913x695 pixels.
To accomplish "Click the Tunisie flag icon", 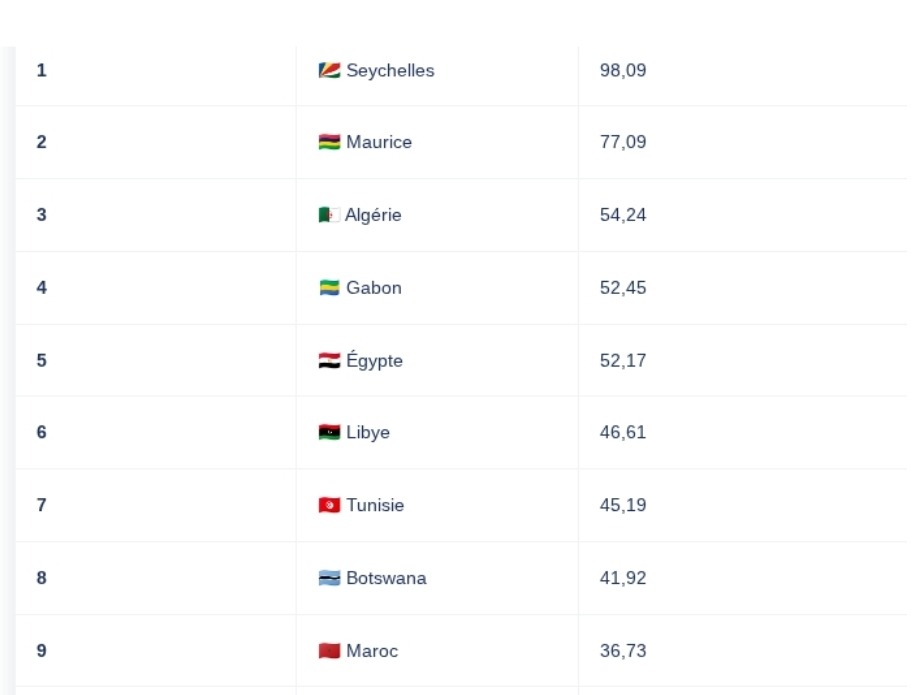I will (329, 506).
